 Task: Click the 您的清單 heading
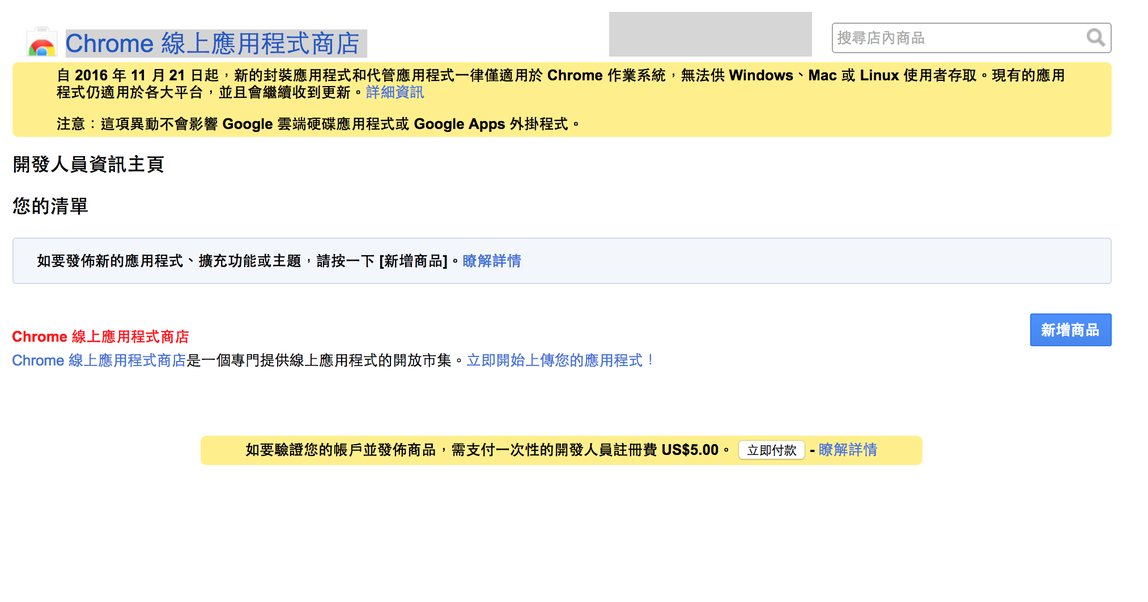tap(51, 207)
